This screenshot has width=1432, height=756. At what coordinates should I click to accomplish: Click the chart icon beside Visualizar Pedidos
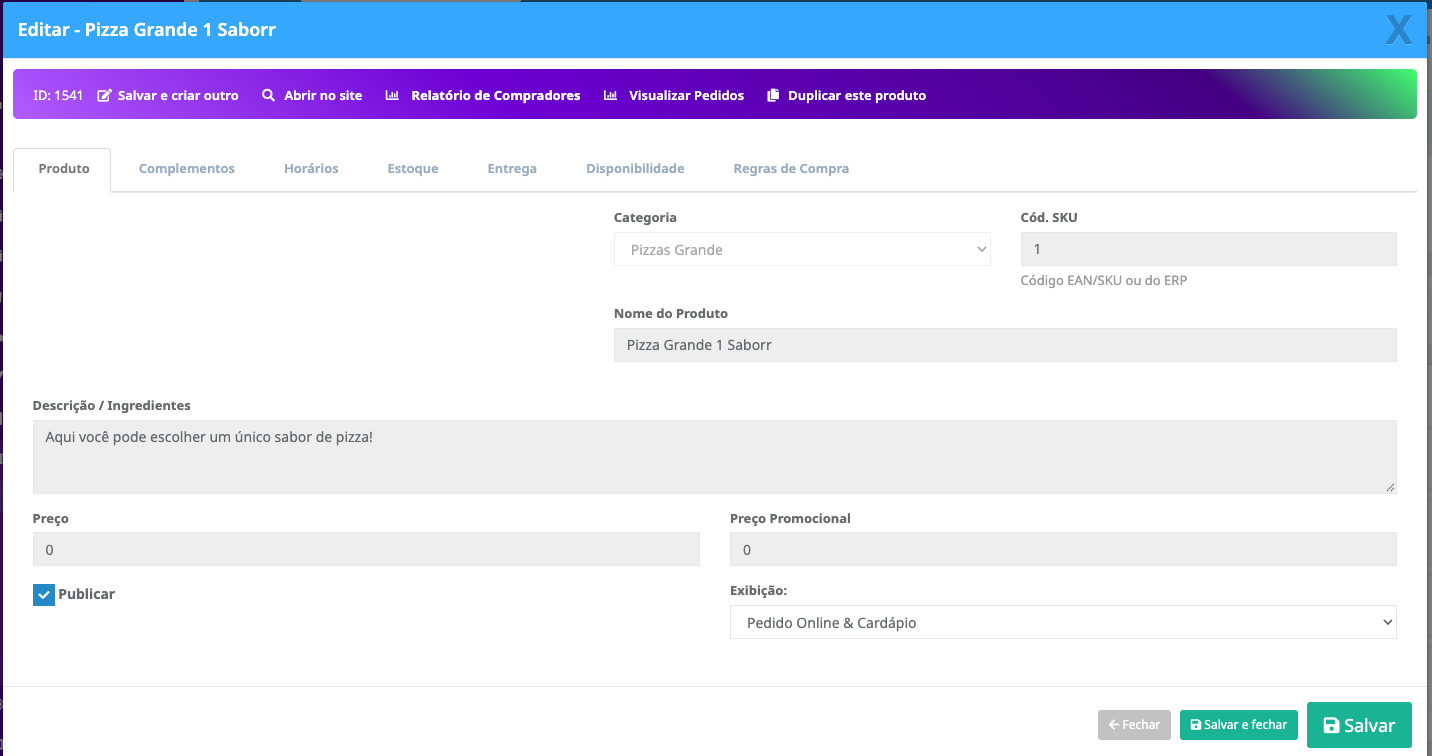point(610,96)
